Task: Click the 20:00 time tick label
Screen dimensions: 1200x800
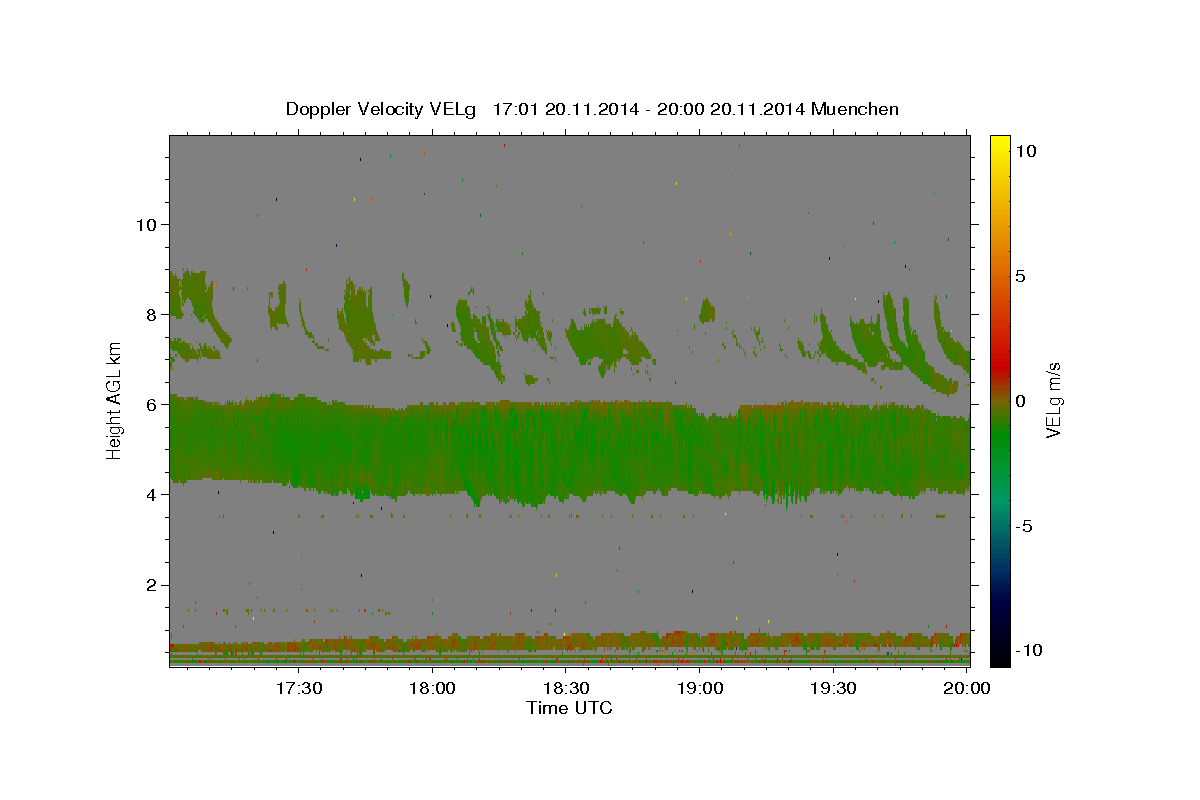Action: 969,688
